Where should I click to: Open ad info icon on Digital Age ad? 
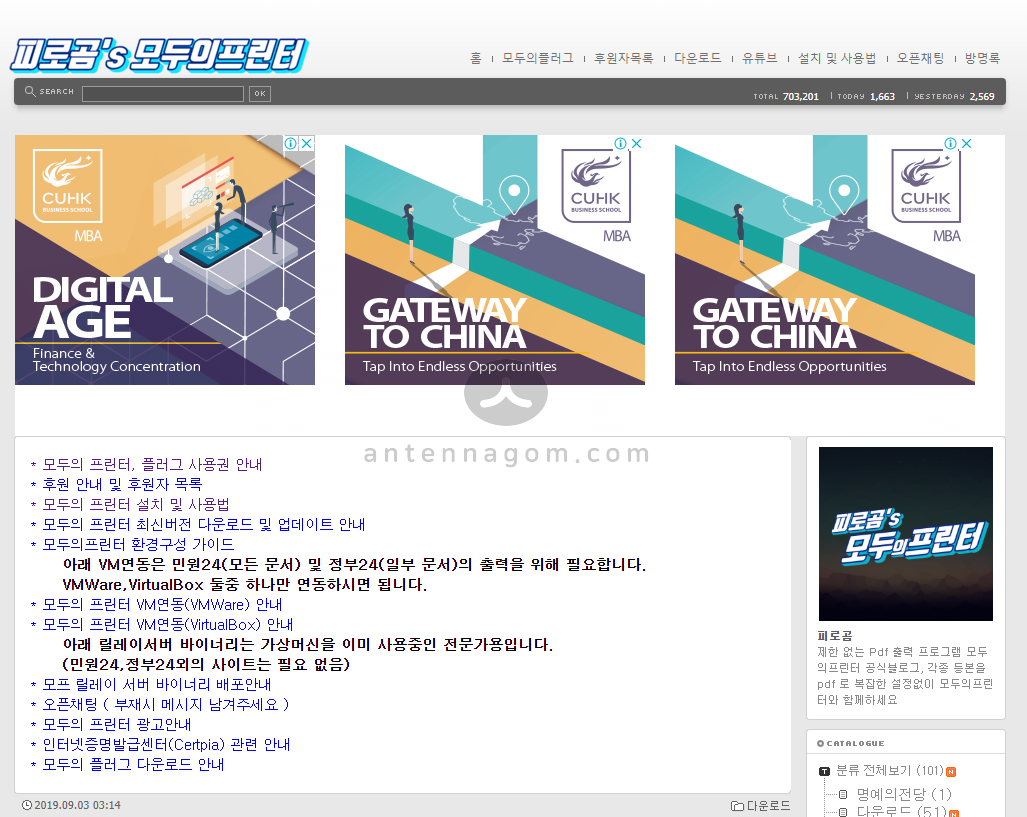(x=291, y=143)
